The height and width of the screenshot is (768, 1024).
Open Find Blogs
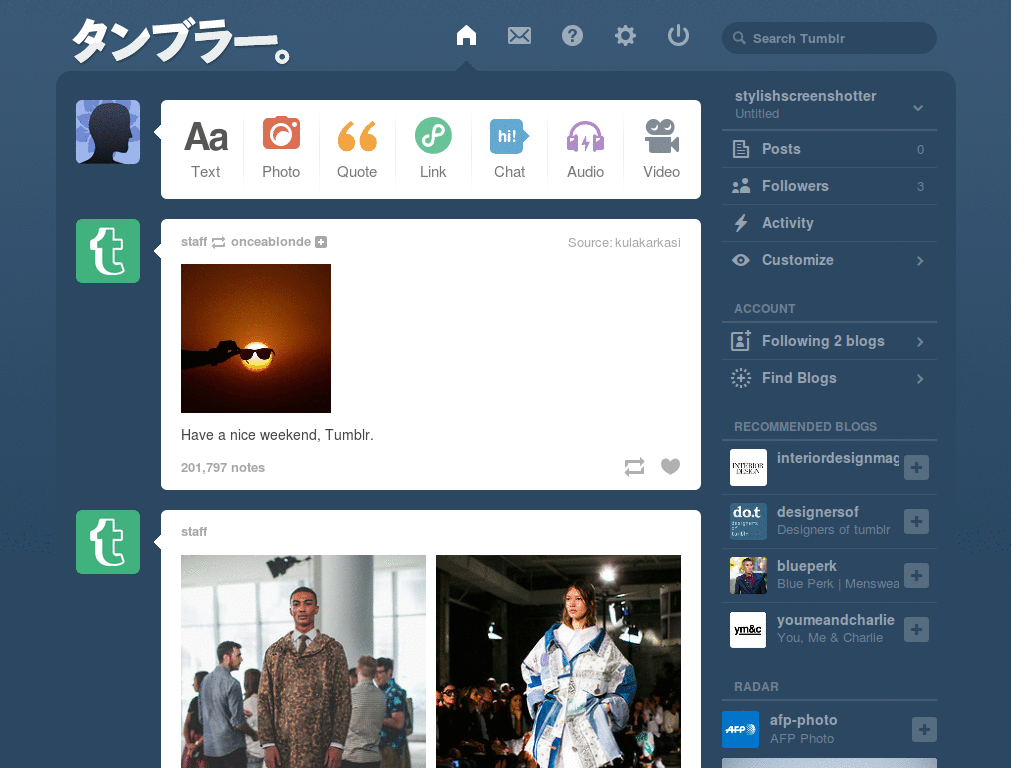pos(829,378)
